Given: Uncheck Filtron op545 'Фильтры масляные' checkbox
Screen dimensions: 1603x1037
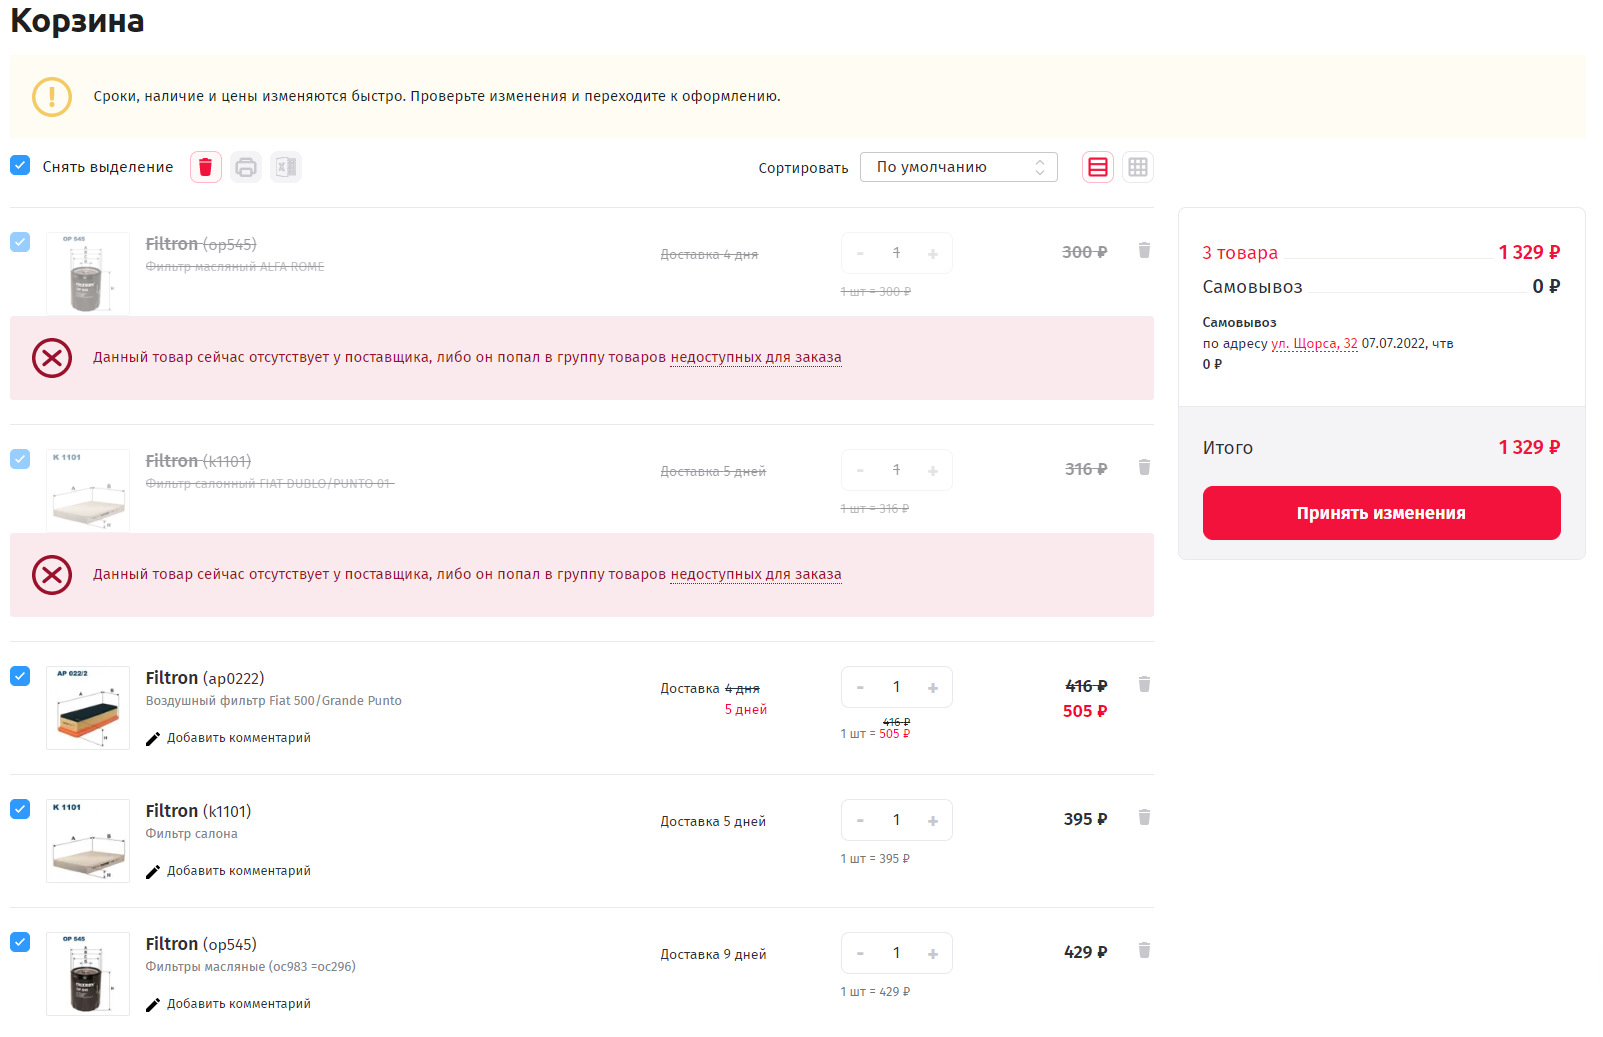Looking at the screenshot, I should pyautogui.click(x=20, y=942).
